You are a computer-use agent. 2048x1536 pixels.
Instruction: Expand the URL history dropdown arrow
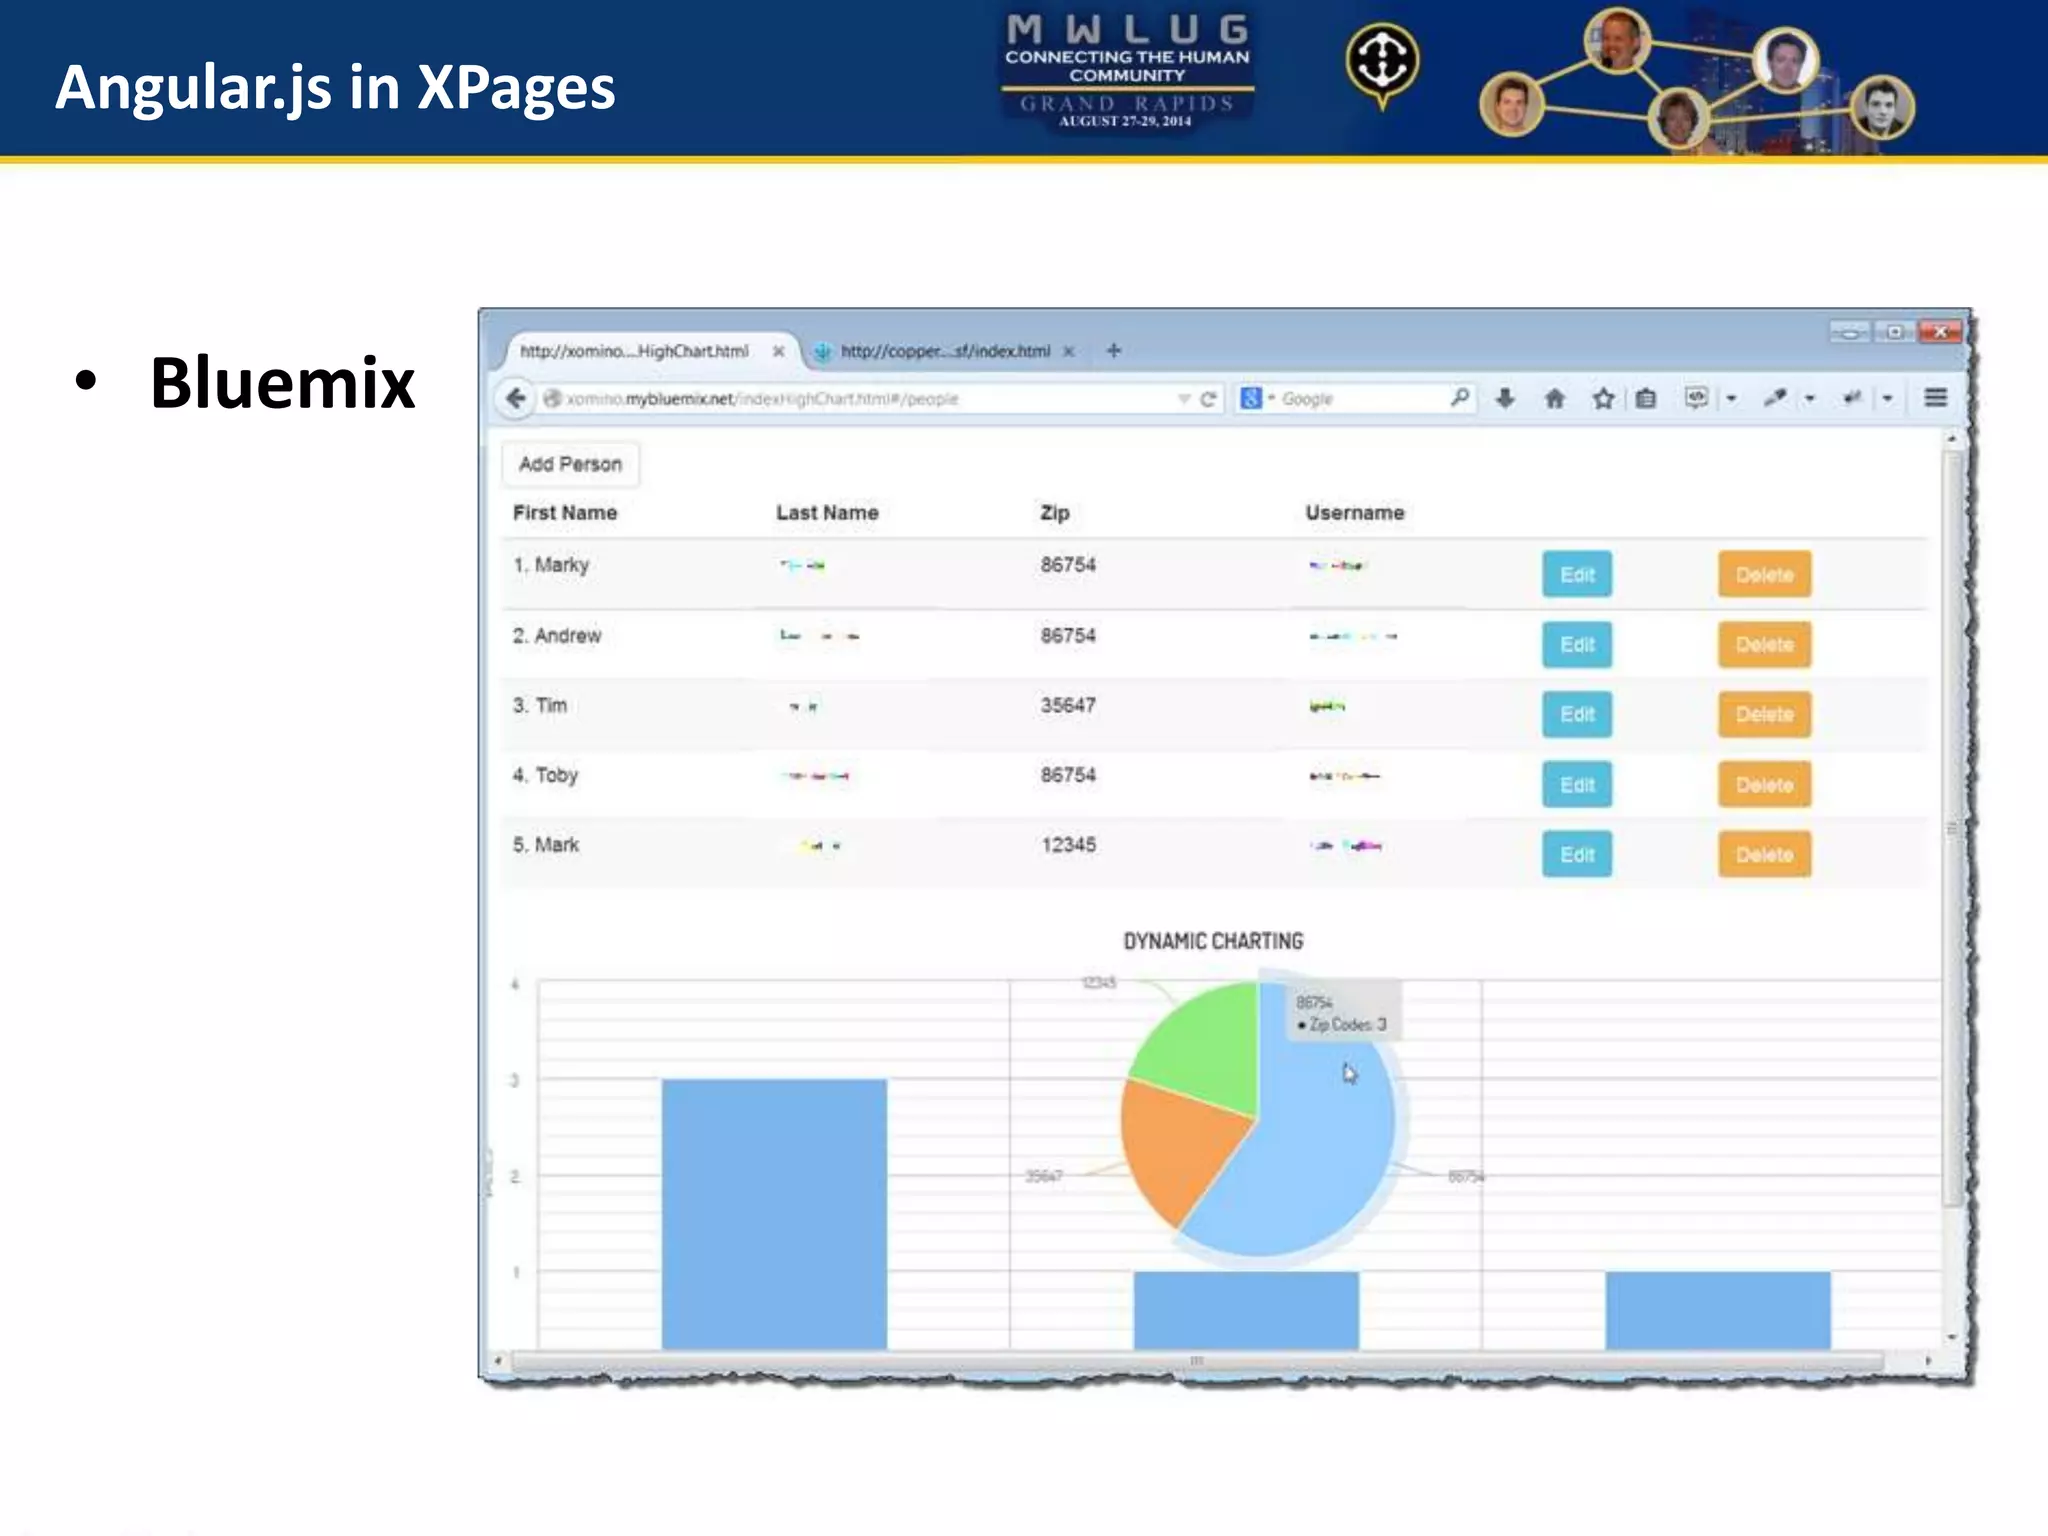coord(1184,399)
